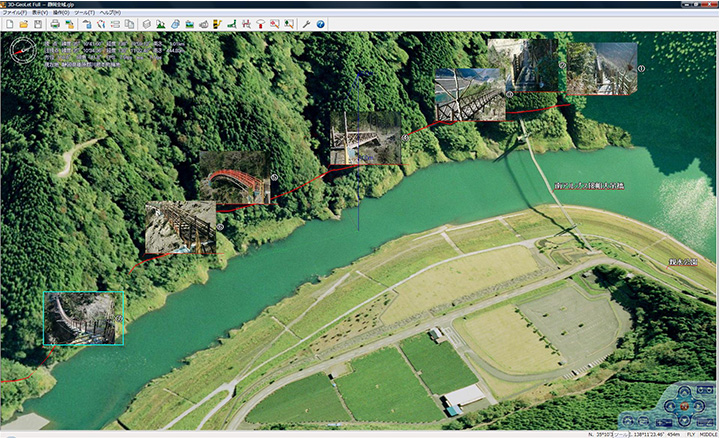Open the 操作(O) menu
This screenshot has width=720, height=438.
pyautogui.click(x=61, y=13)
